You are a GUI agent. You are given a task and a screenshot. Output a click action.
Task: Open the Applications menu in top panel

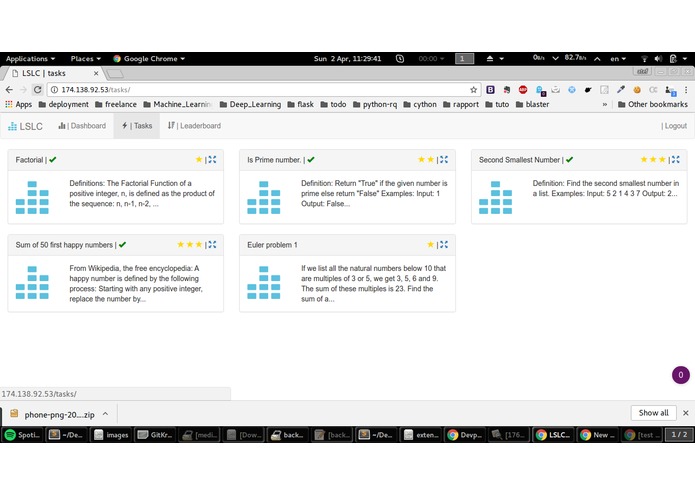tap(30, 58)
